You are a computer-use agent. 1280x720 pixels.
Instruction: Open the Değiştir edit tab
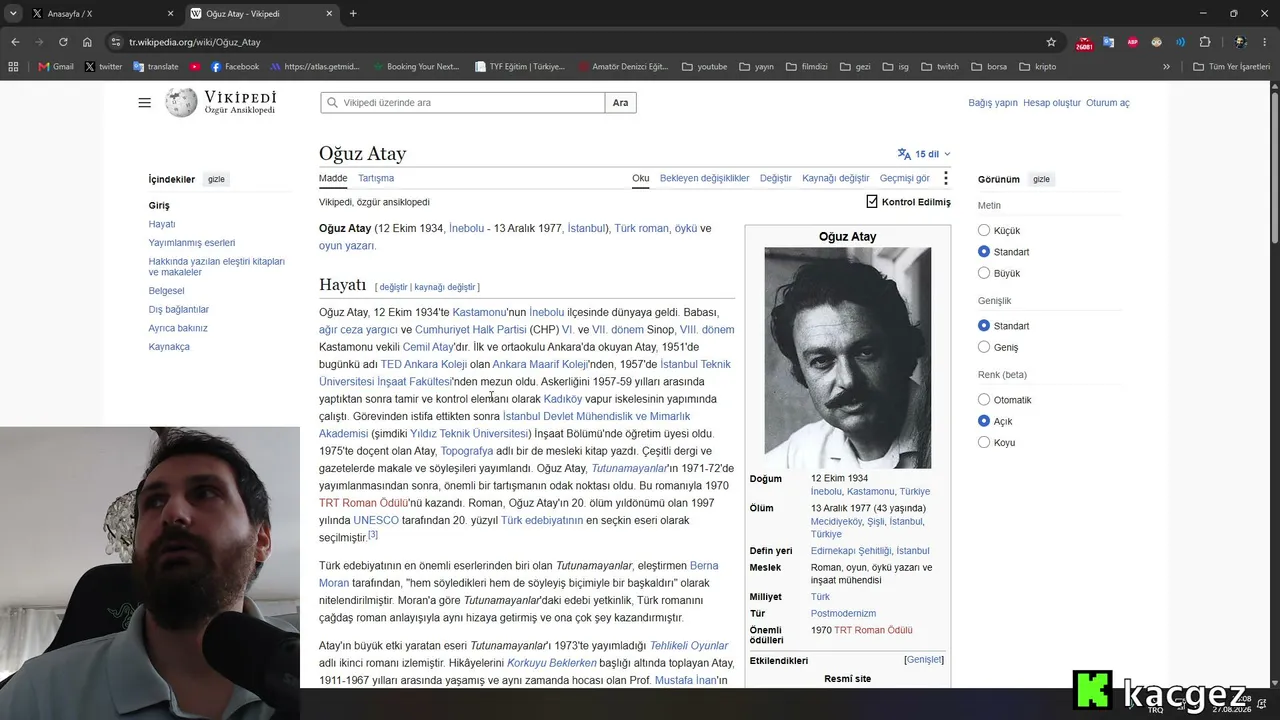[775, 178]
